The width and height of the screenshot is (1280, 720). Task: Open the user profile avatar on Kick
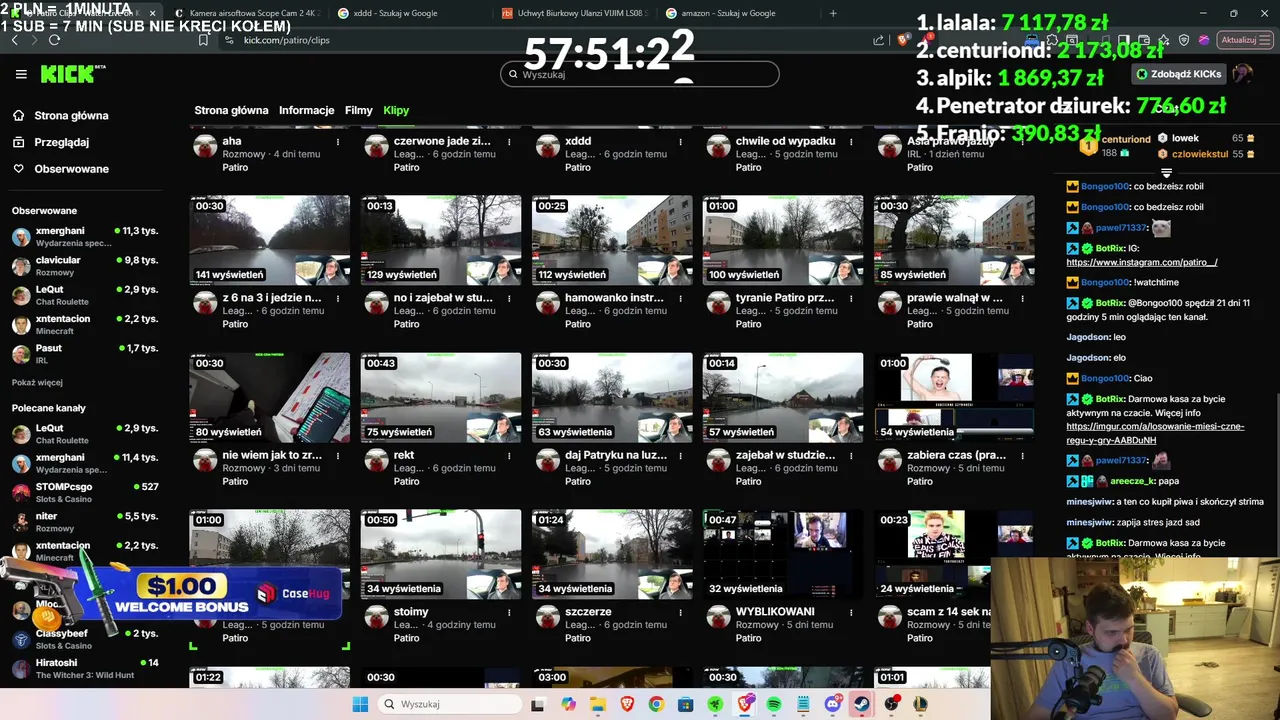[x=1242, y=74]
